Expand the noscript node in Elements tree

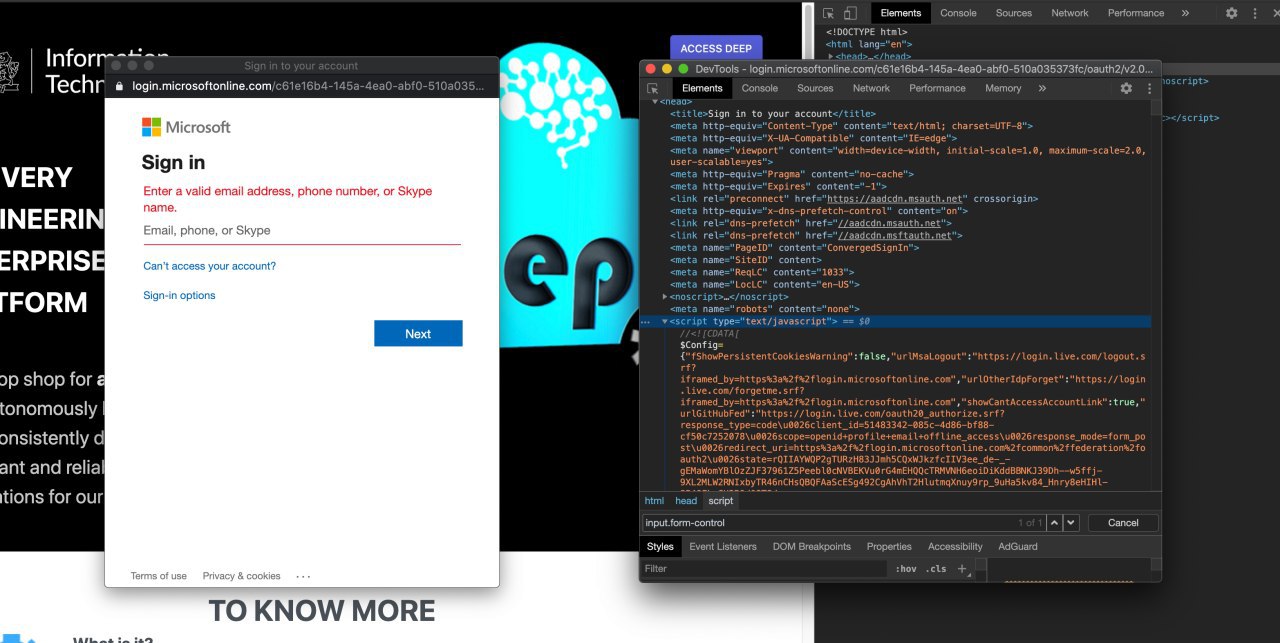(666, 297)
